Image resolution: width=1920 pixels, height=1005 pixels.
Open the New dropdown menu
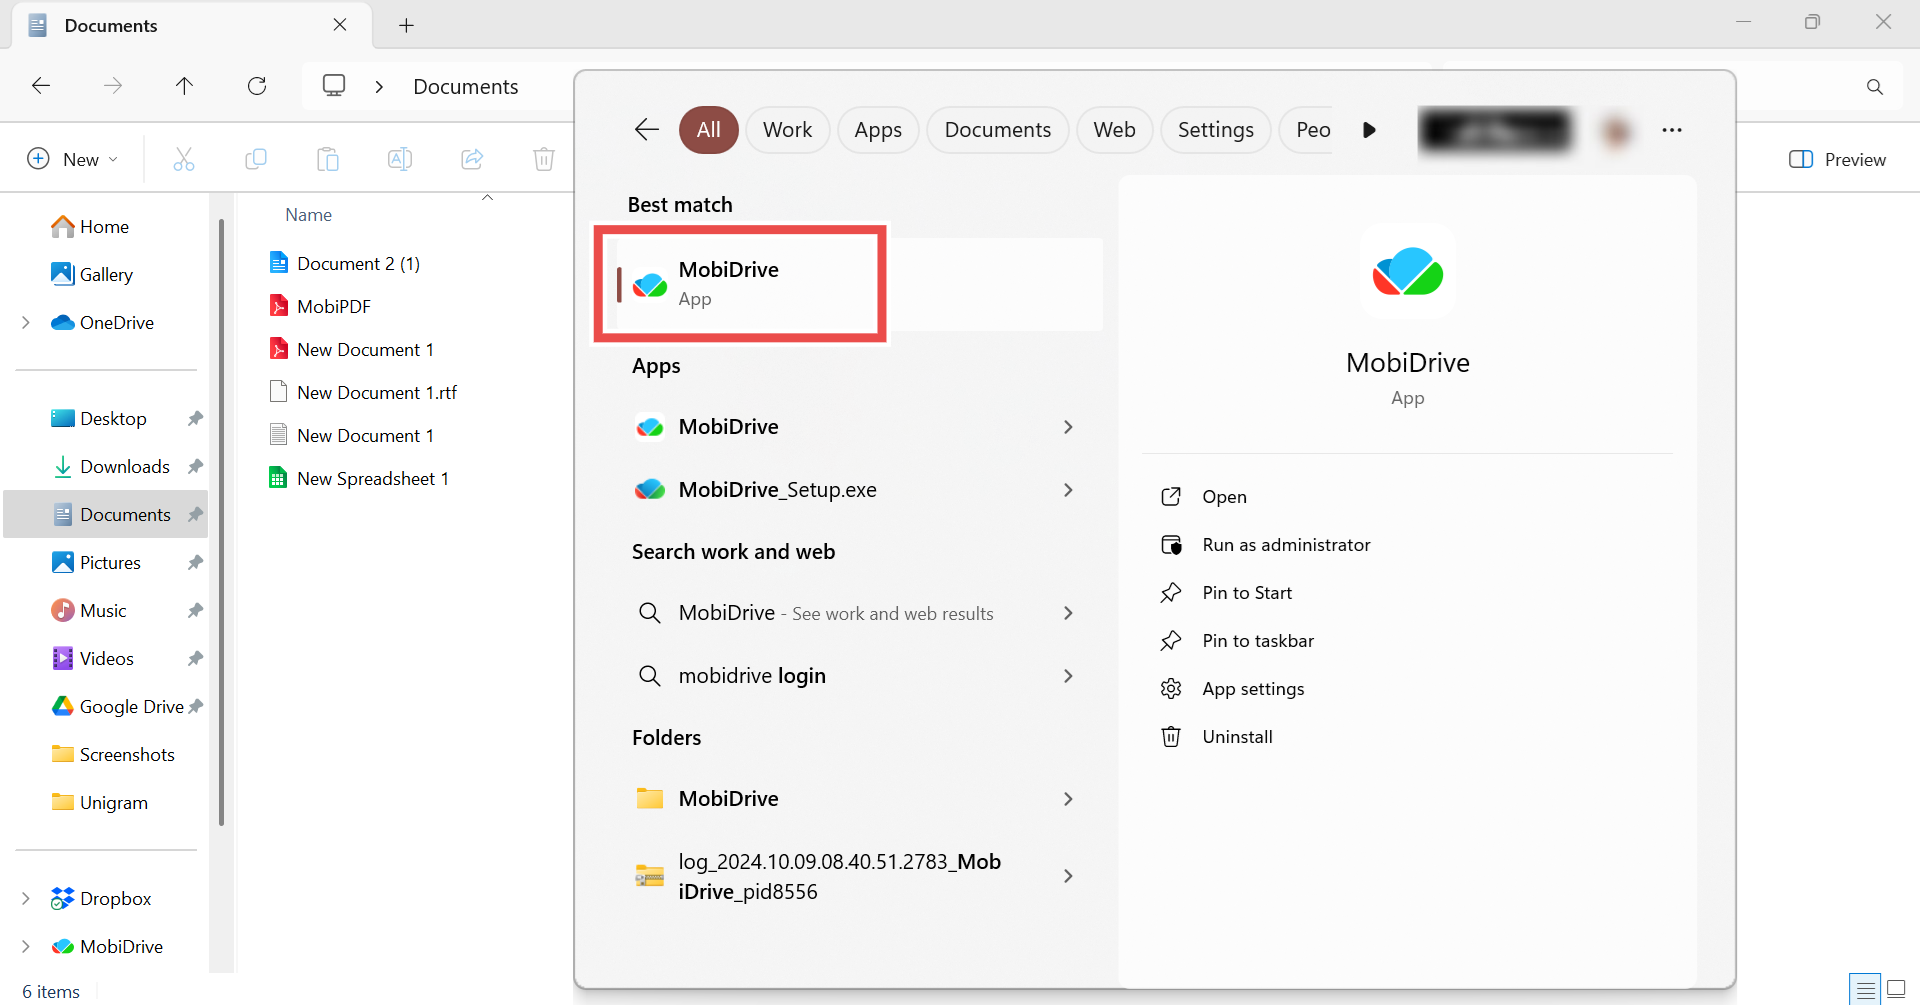point(73,160)
